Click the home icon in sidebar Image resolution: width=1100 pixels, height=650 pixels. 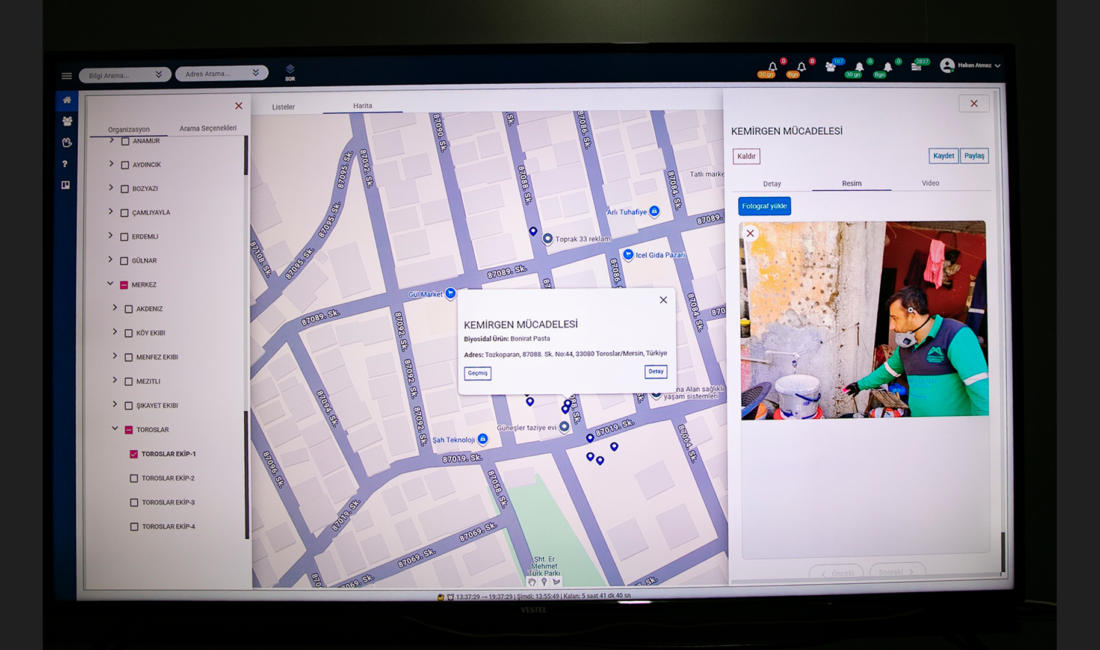click(67, 100)
